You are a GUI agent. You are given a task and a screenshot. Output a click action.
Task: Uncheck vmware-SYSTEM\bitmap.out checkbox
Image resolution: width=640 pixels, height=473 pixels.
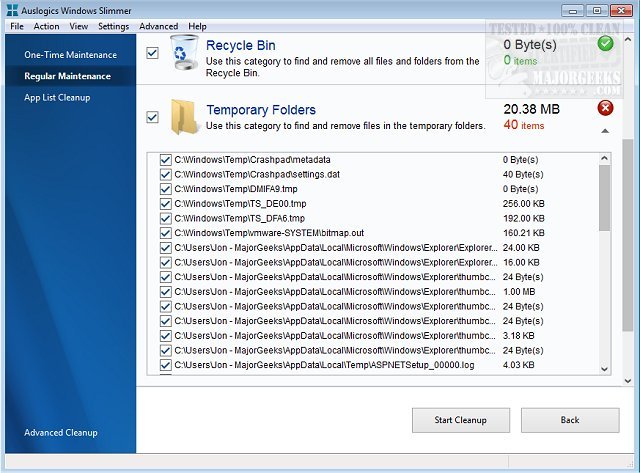pyautogui.click(x=165, y=233)
